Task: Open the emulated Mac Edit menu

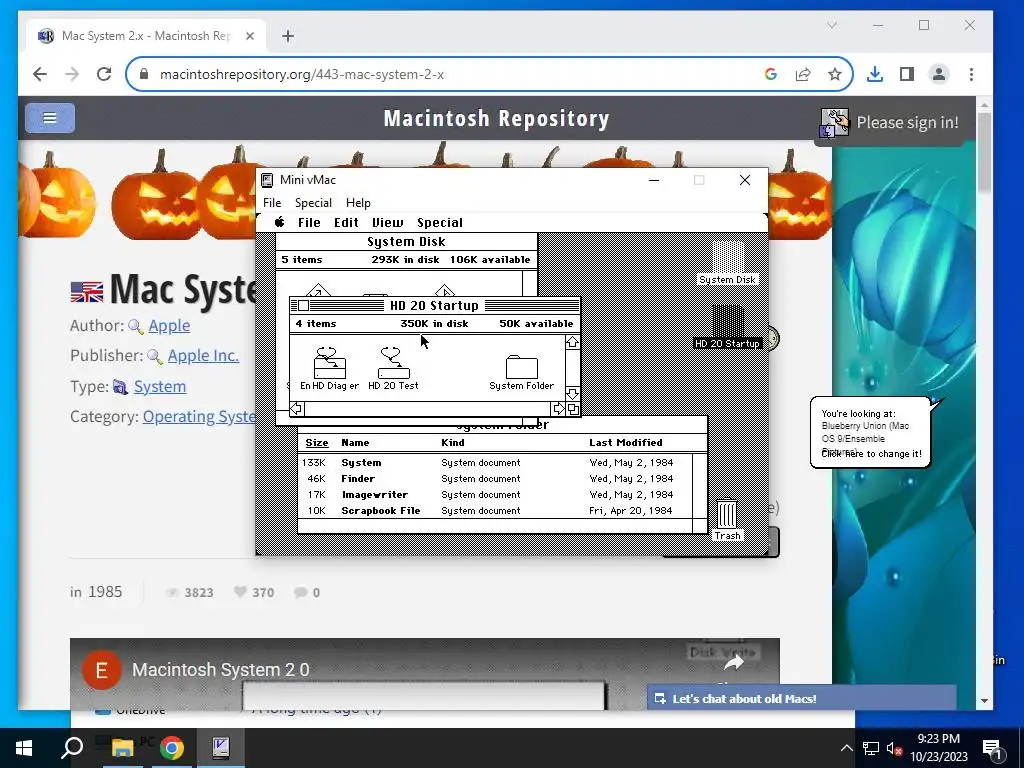Action: coord(346,223)
